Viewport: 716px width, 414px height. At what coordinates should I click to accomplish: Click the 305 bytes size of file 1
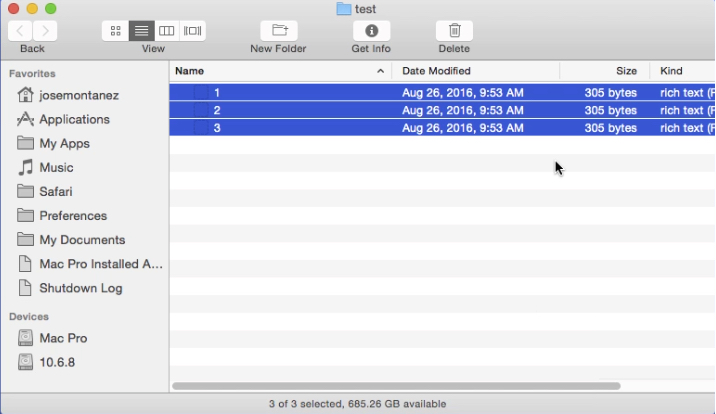point(611,93)
